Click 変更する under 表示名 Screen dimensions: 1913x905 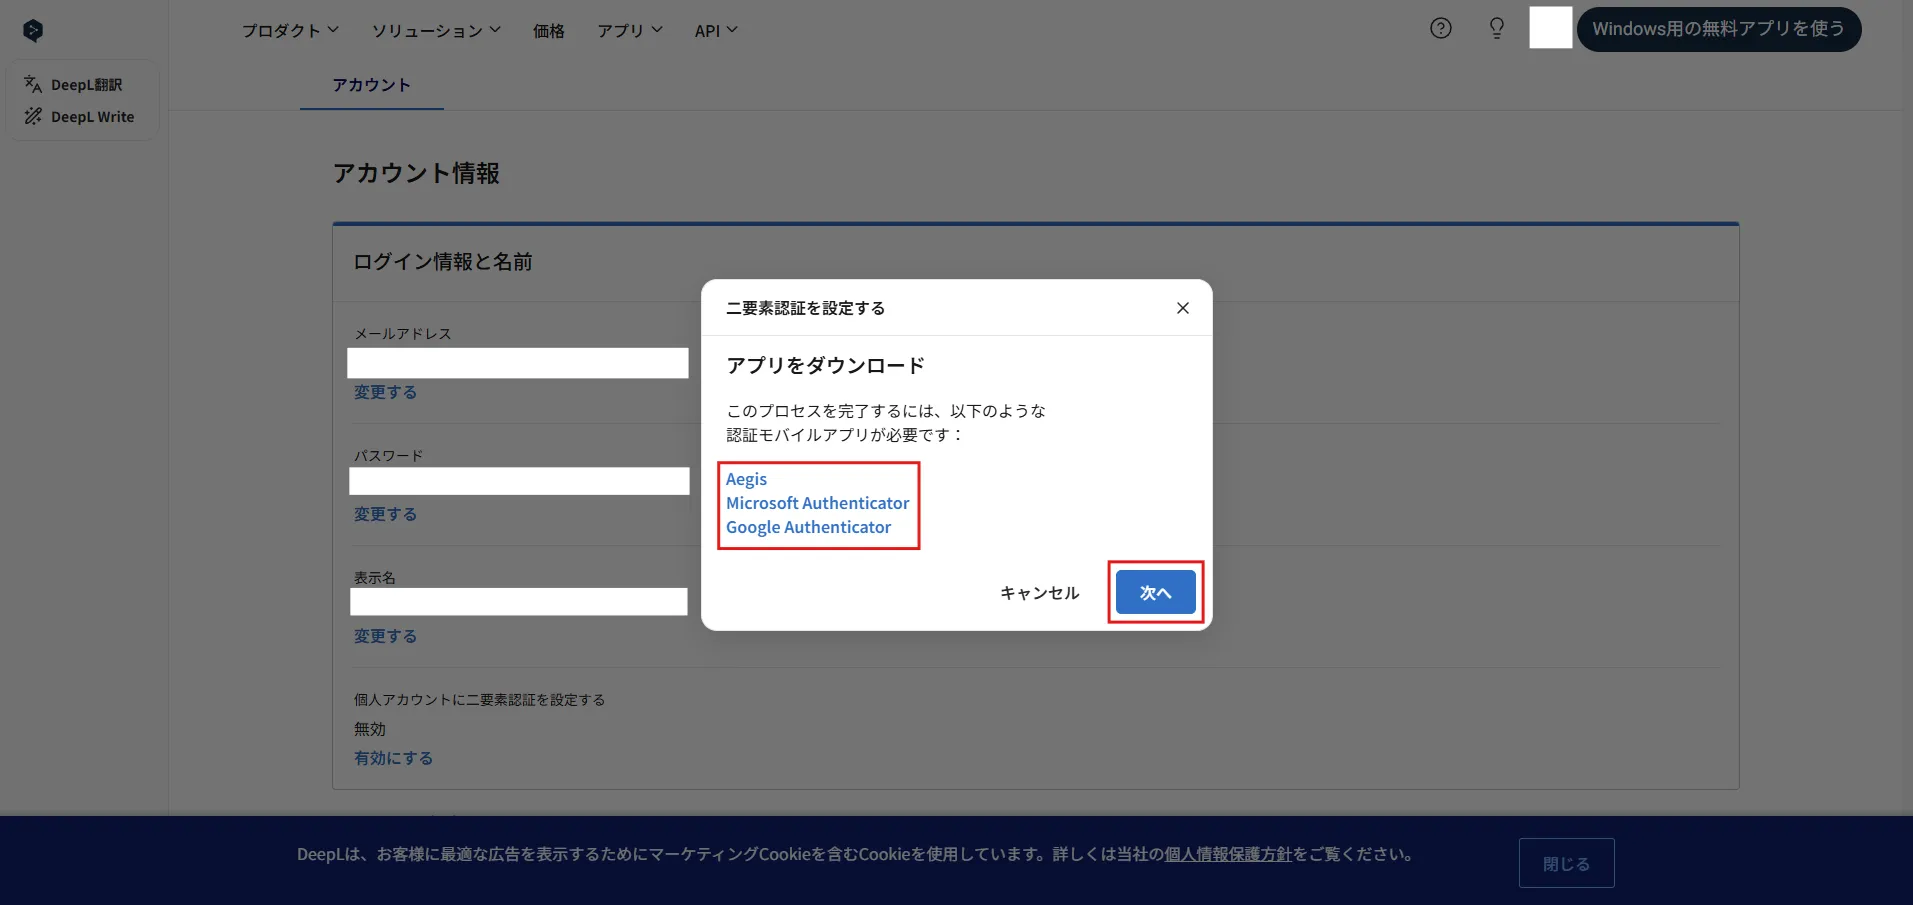(385, 636)
